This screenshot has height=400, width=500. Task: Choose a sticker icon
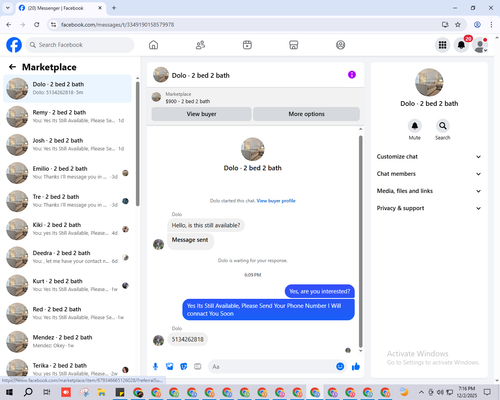coord(184,367)
